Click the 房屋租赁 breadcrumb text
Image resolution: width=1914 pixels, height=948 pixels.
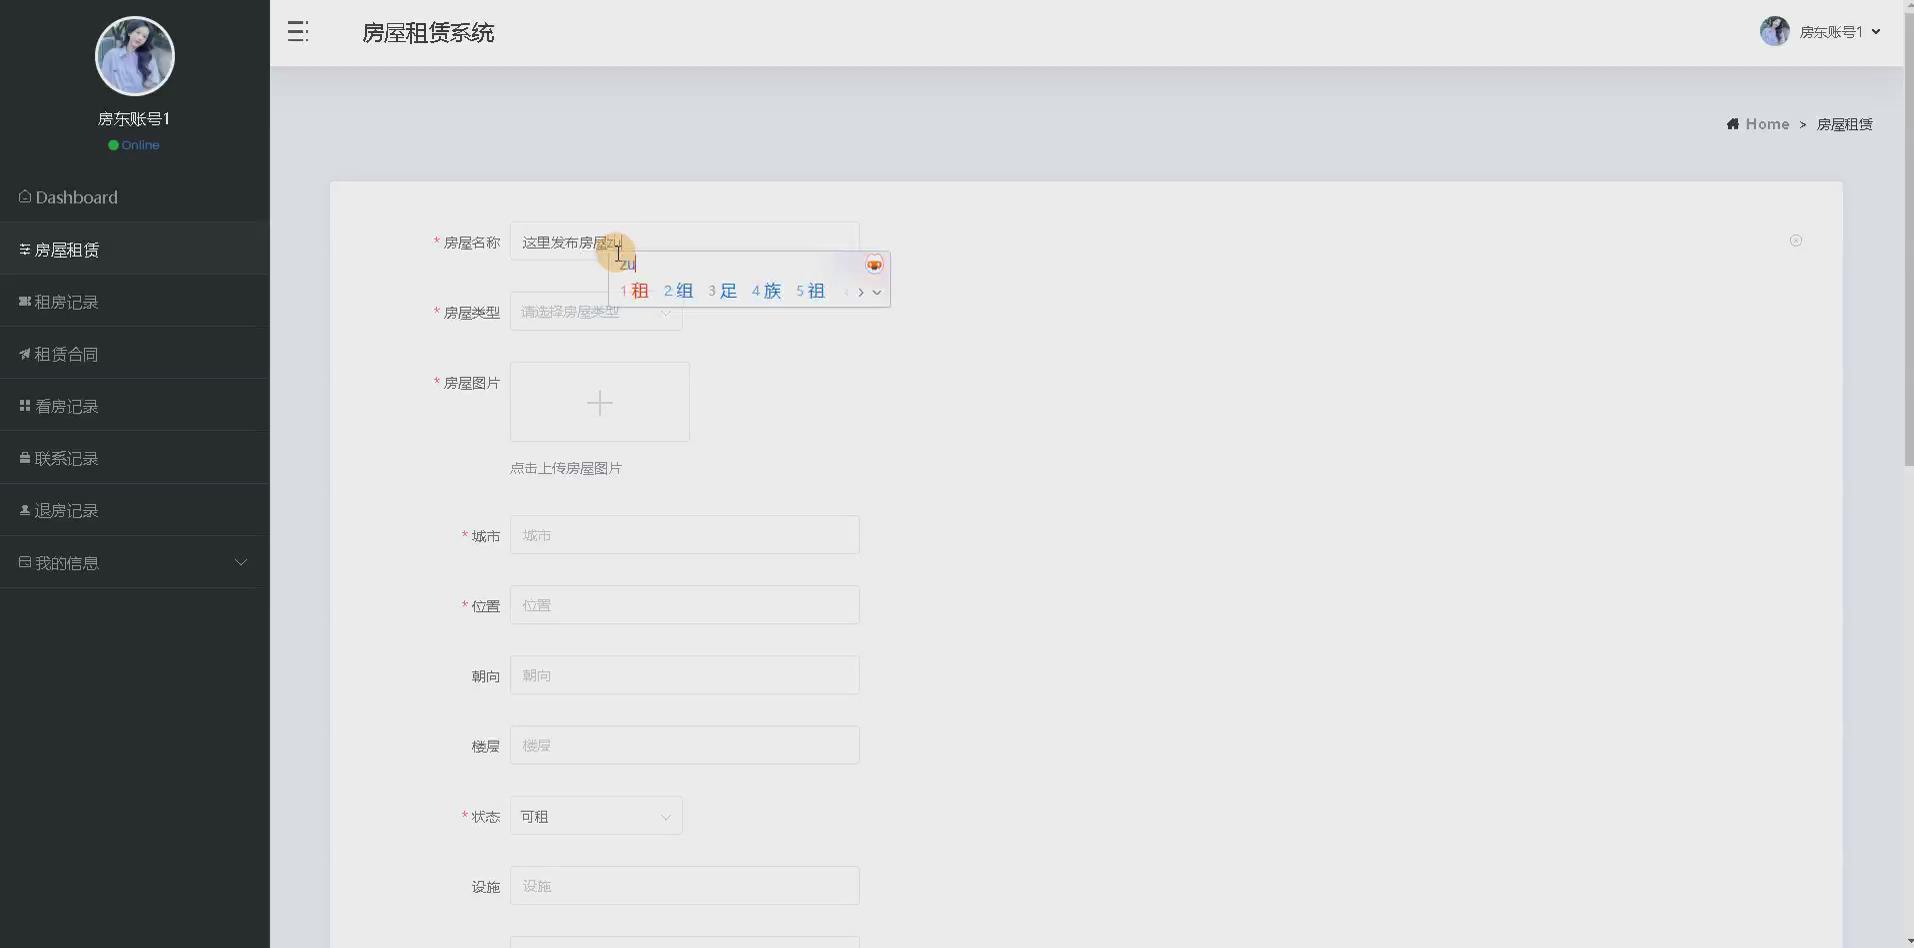(1845, 124)
